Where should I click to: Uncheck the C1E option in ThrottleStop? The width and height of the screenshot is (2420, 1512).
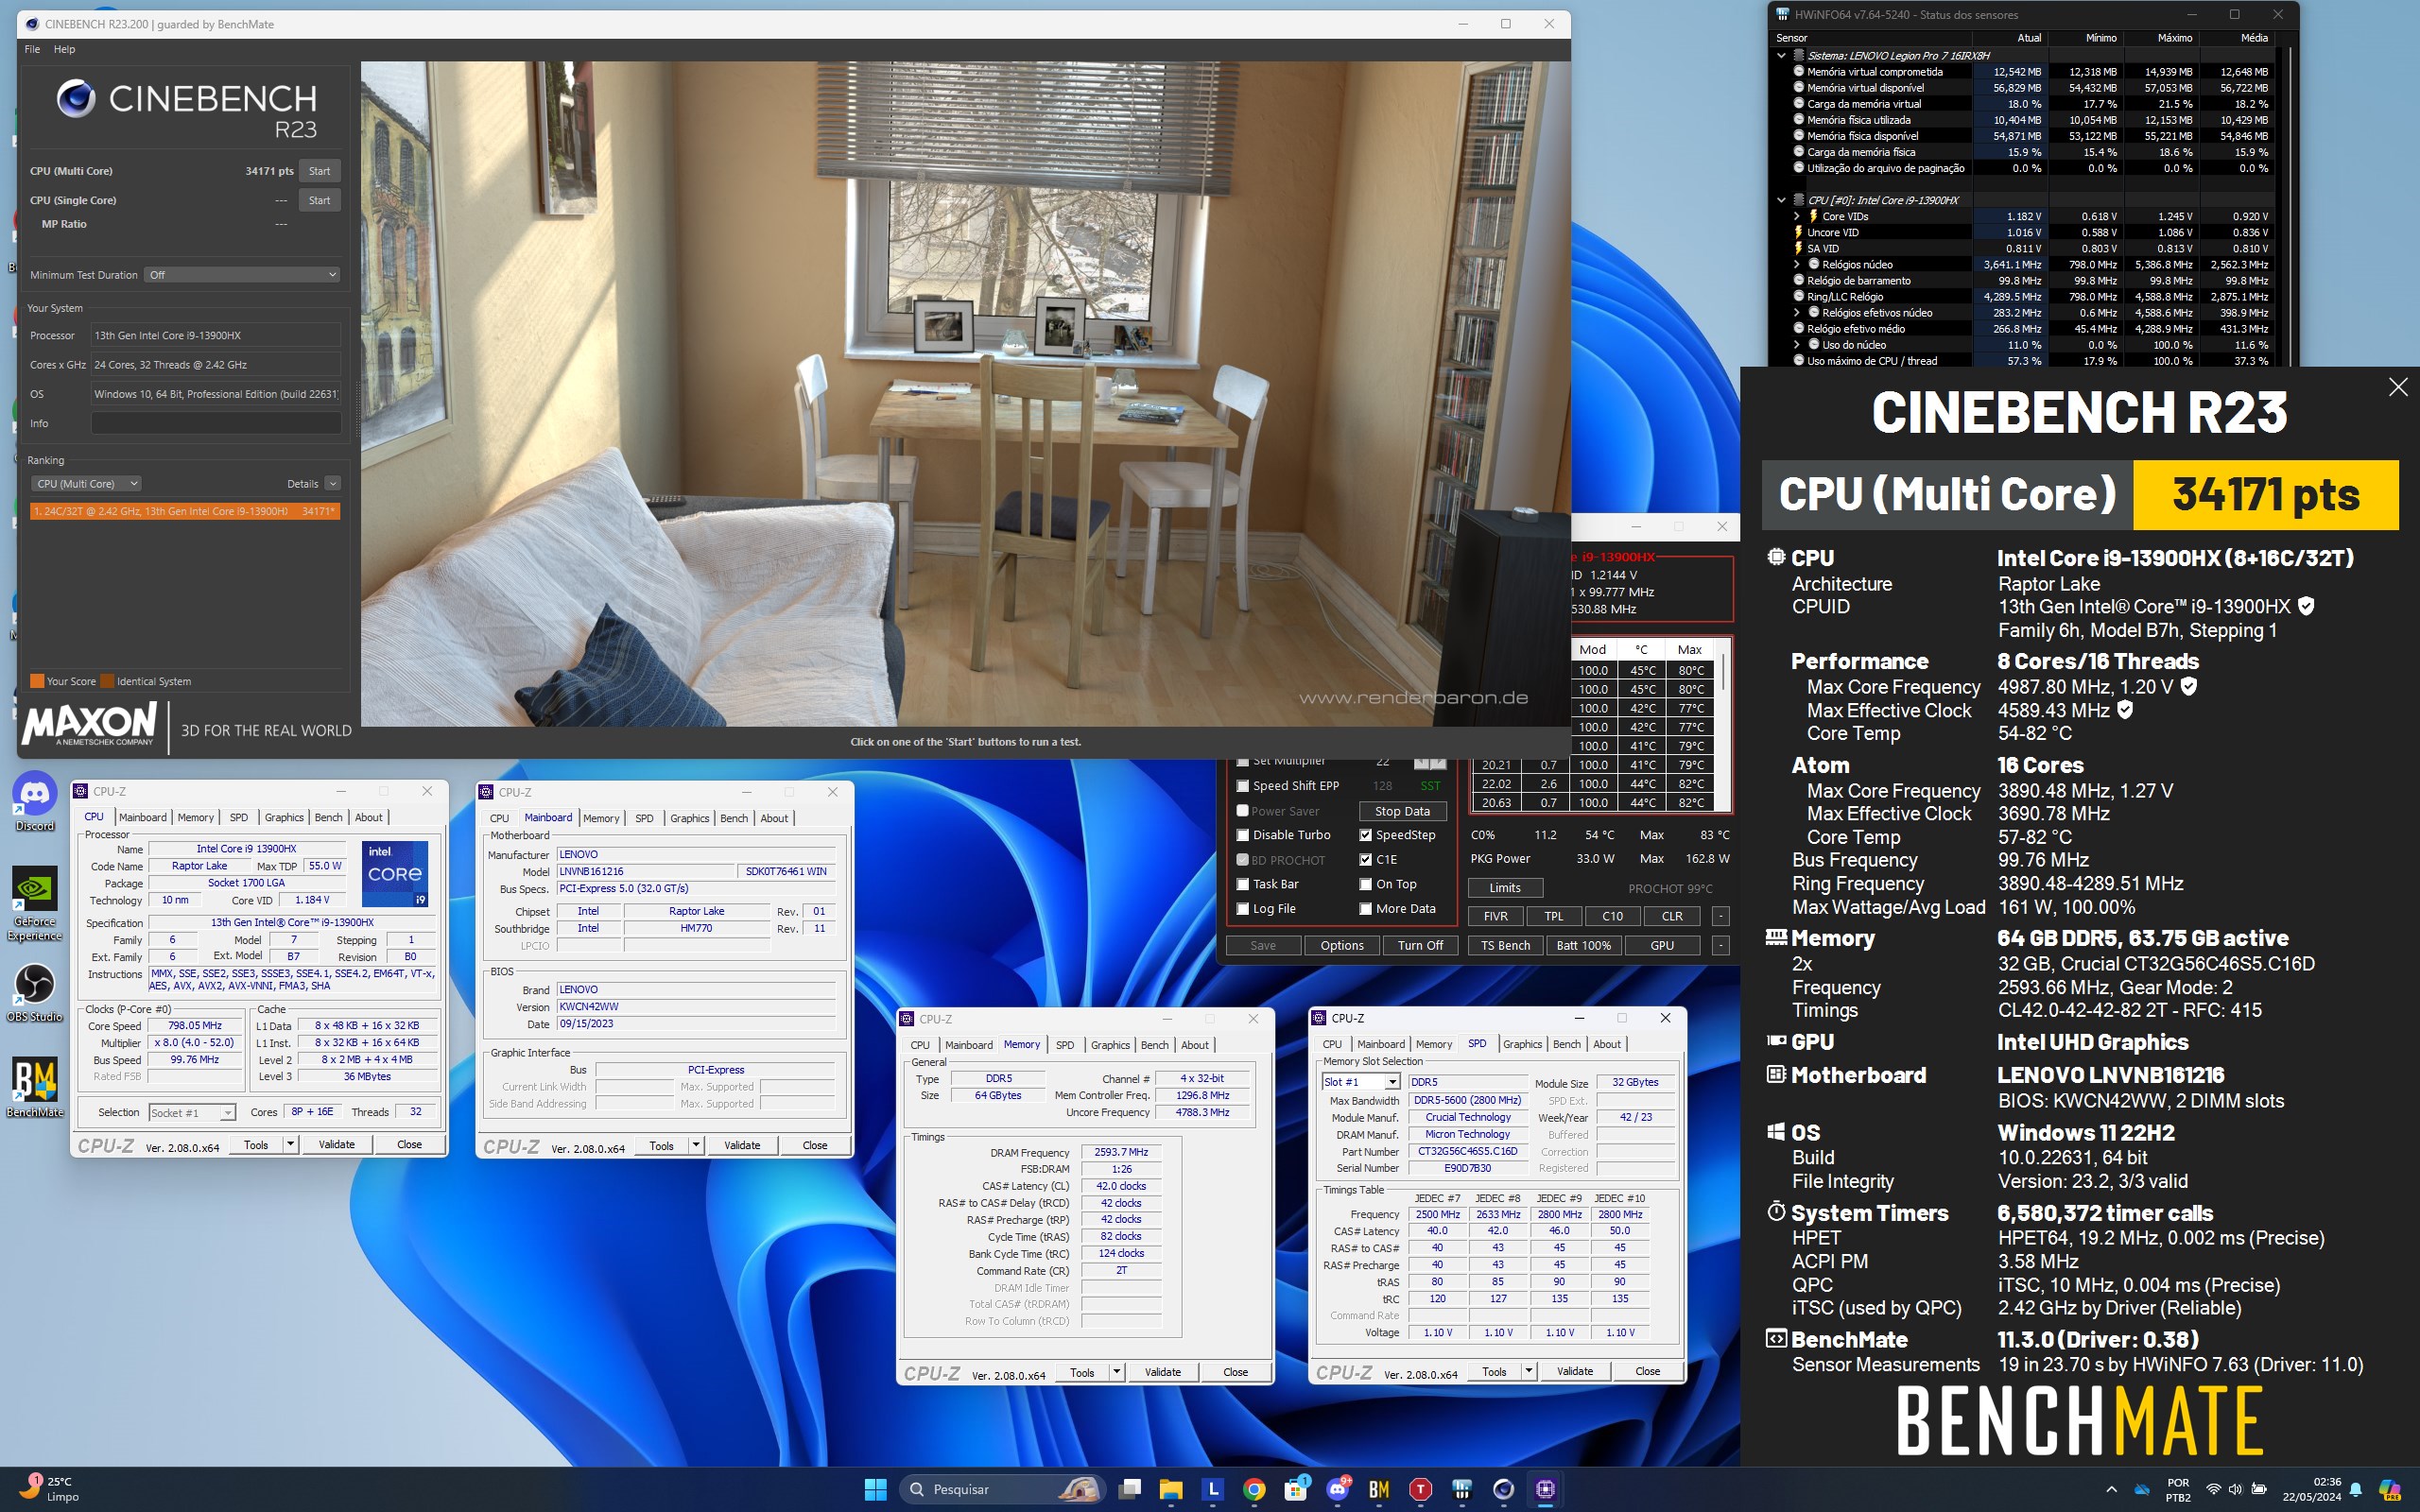pyautogui.click(x=1366, y=860)
